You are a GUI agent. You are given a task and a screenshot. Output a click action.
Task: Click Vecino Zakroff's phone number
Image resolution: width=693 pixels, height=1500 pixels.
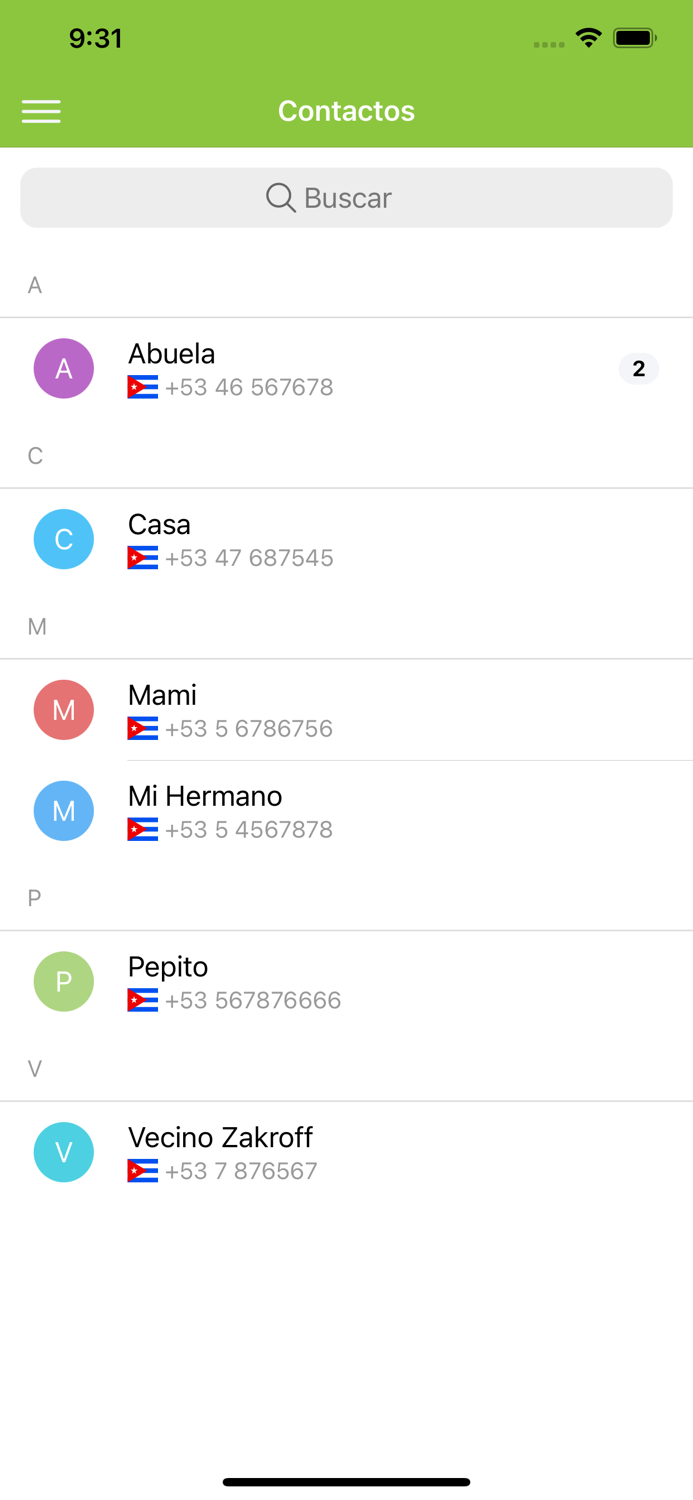click(x=245, y=1170)
